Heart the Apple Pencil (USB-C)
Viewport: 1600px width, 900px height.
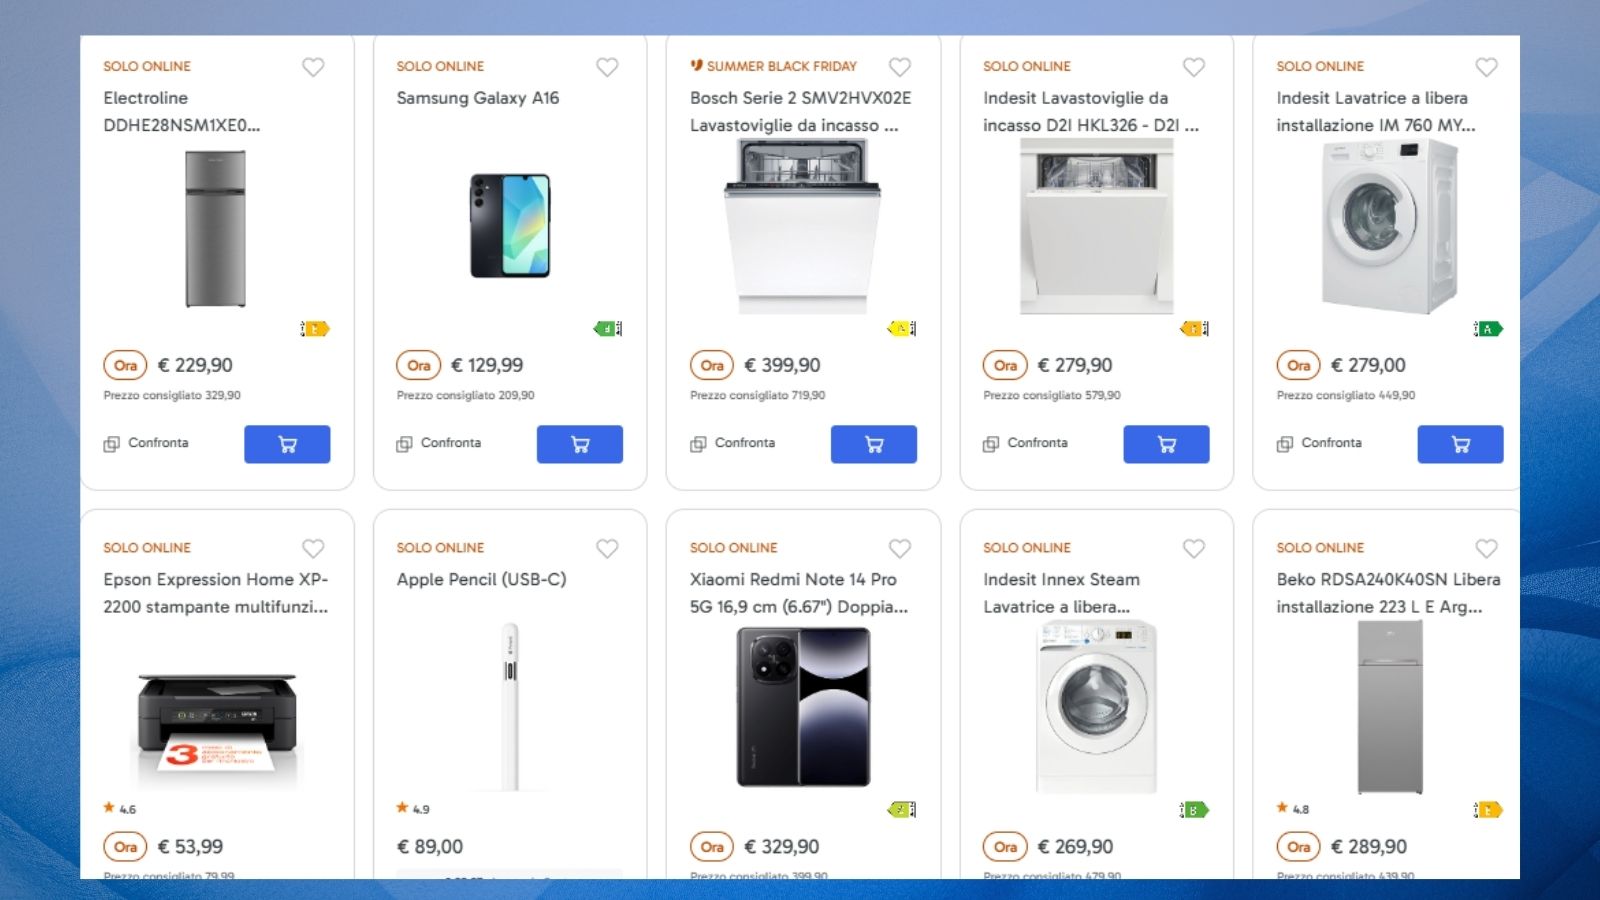pyautogui.click(x=607, y=549)
